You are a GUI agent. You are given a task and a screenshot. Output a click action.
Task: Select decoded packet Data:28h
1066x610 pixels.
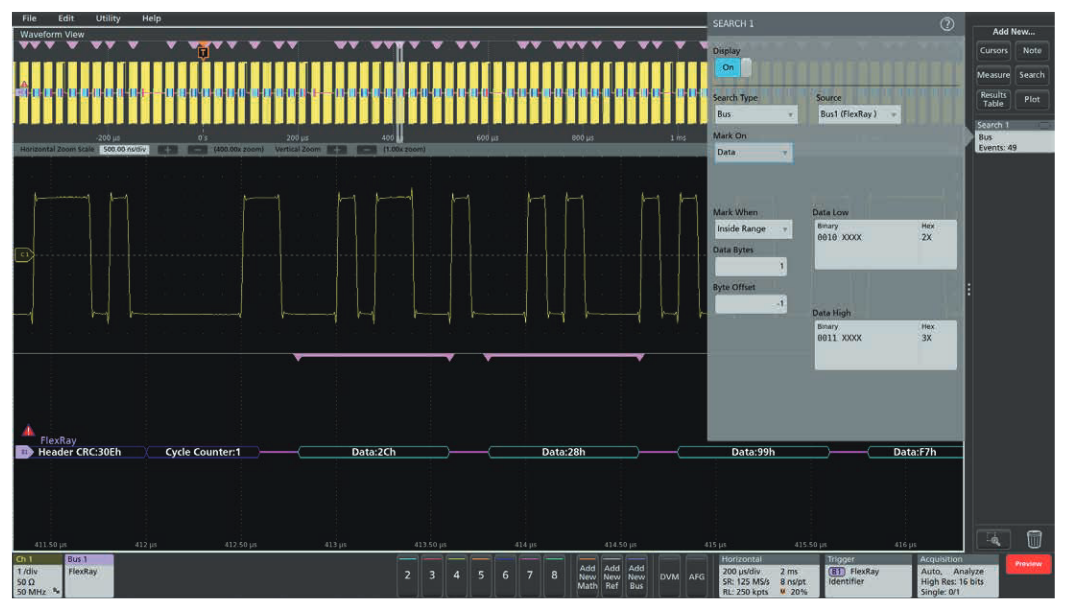pos(563,452)
